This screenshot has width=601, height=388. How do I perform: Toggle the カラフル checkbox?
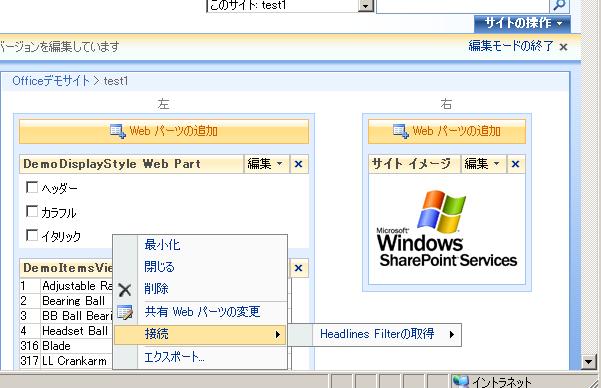32,211
